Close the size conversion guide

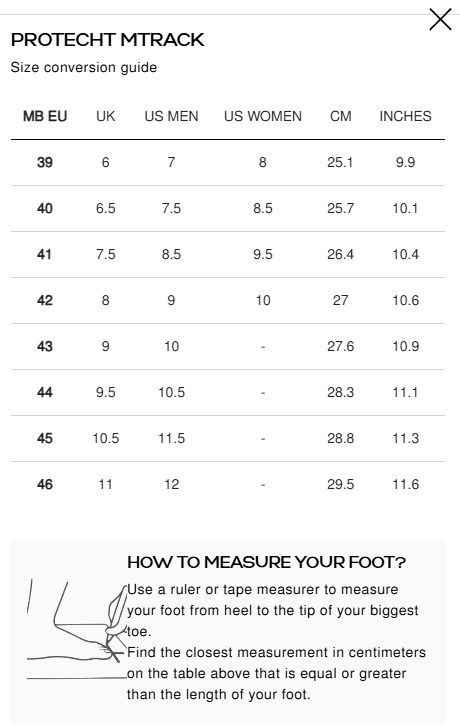[x=440, y=19]
